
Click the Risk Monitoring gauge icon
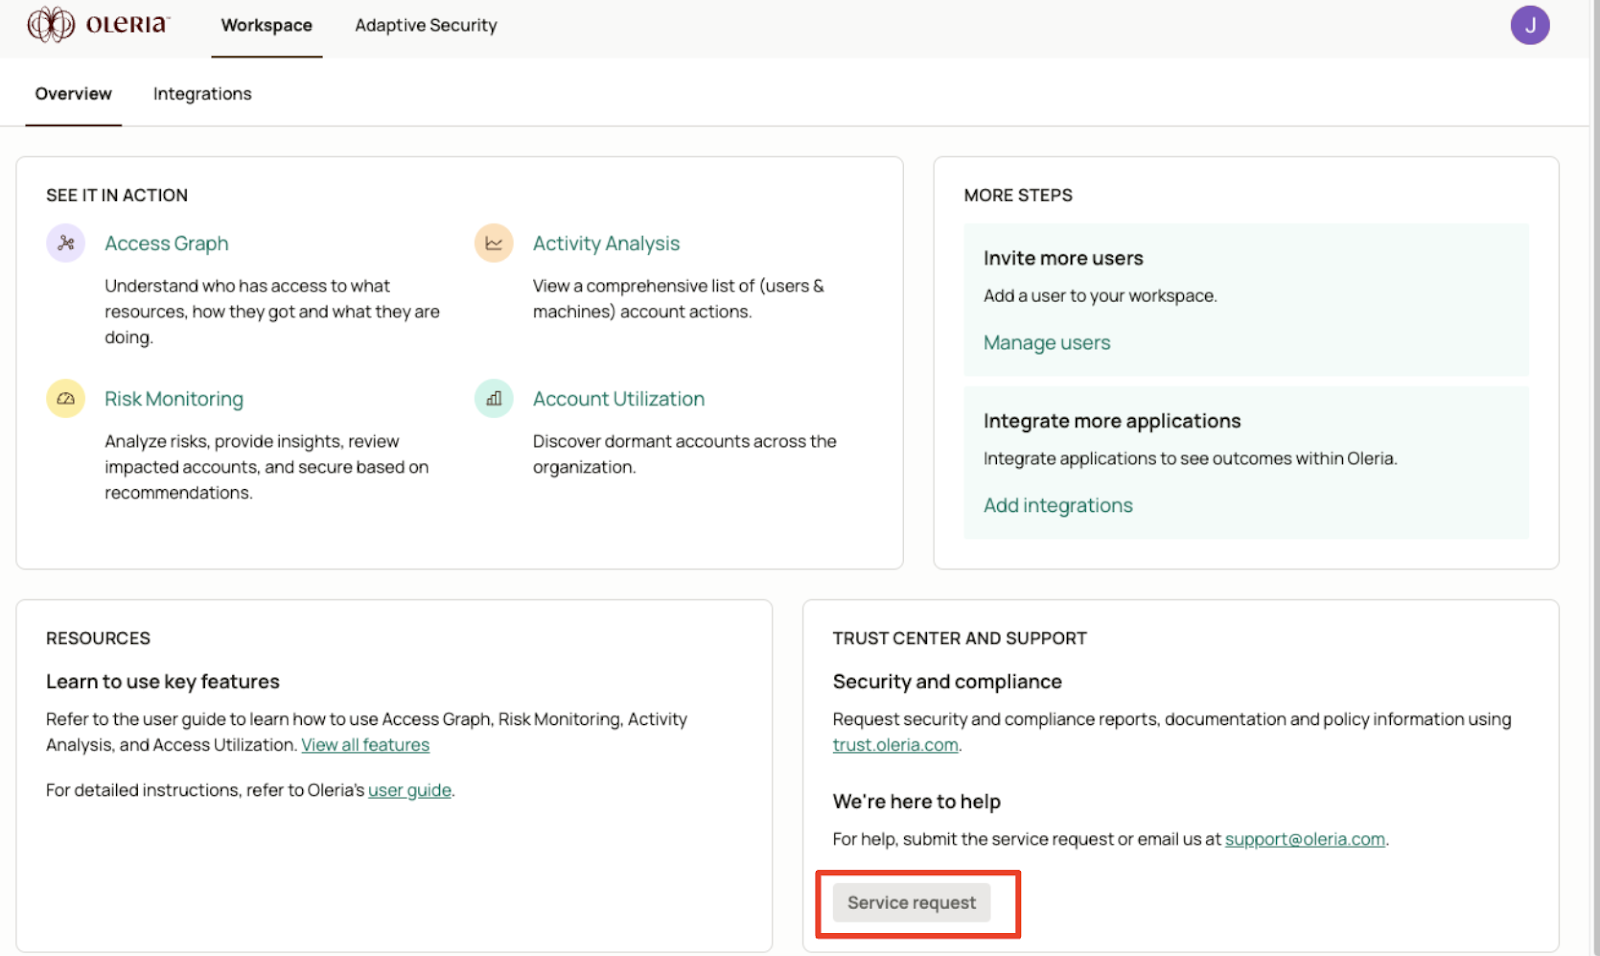click(x=66, y=398)
